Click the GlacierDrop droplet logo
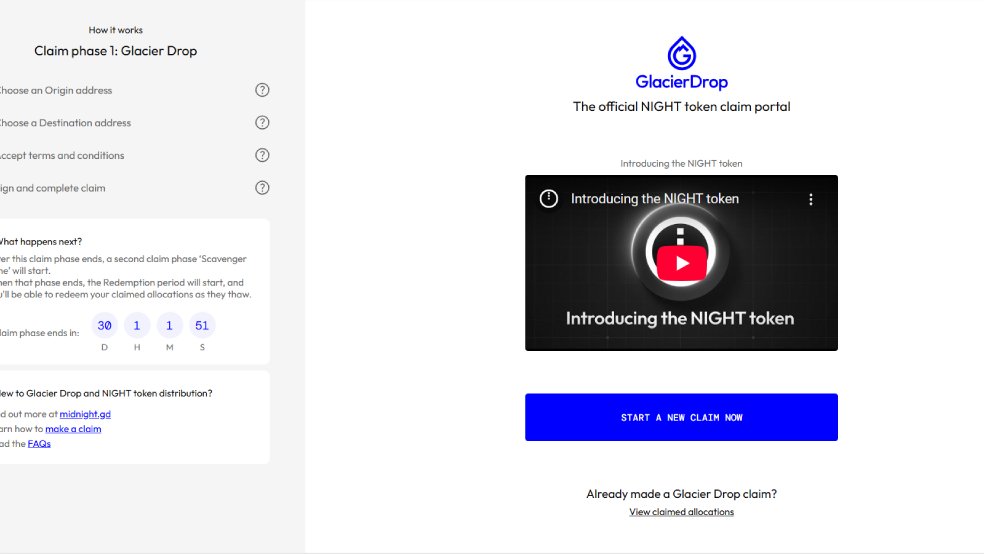984x554 pixels. coord(682,53)
